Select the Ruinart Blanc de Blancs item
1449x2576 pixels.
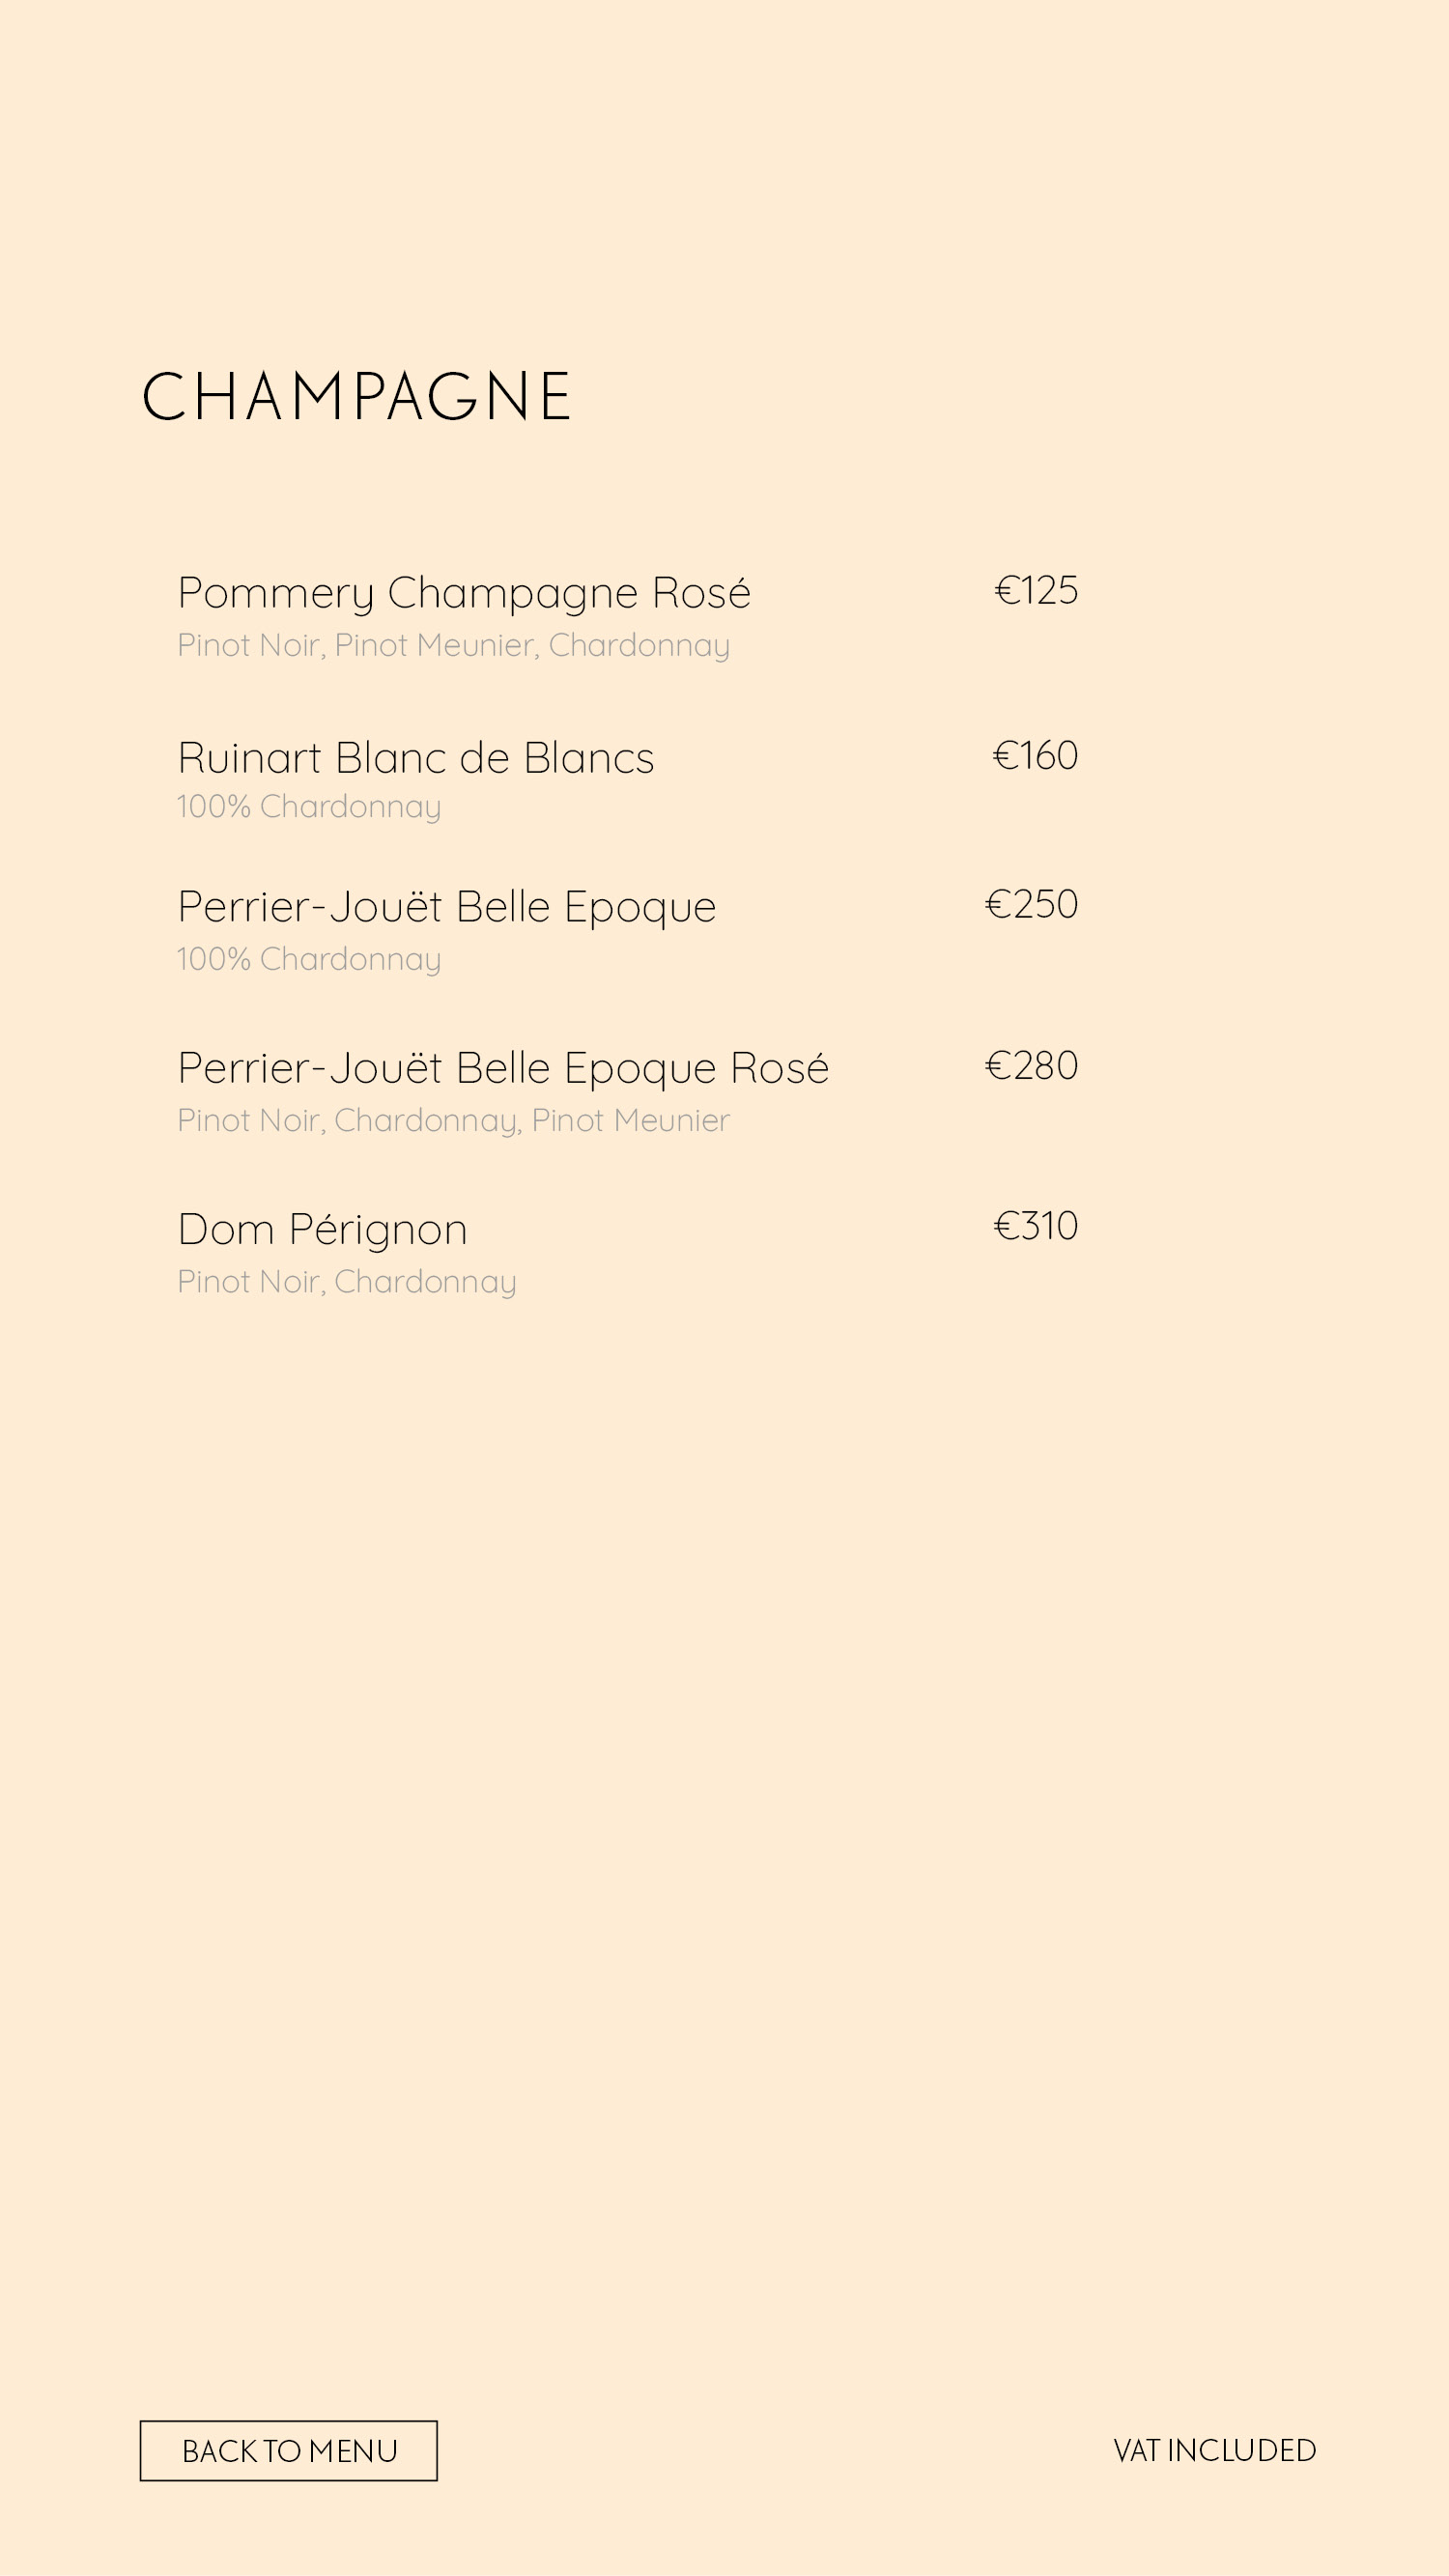point(416,757)
